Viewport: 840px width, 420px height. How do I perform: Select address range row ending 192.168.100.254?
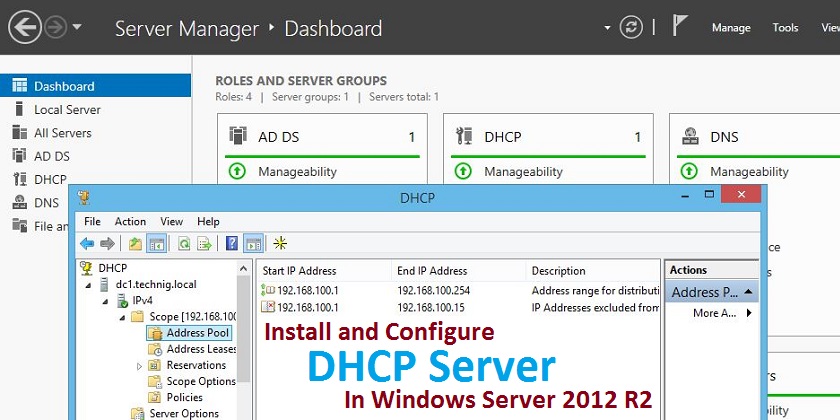point(460,291)
